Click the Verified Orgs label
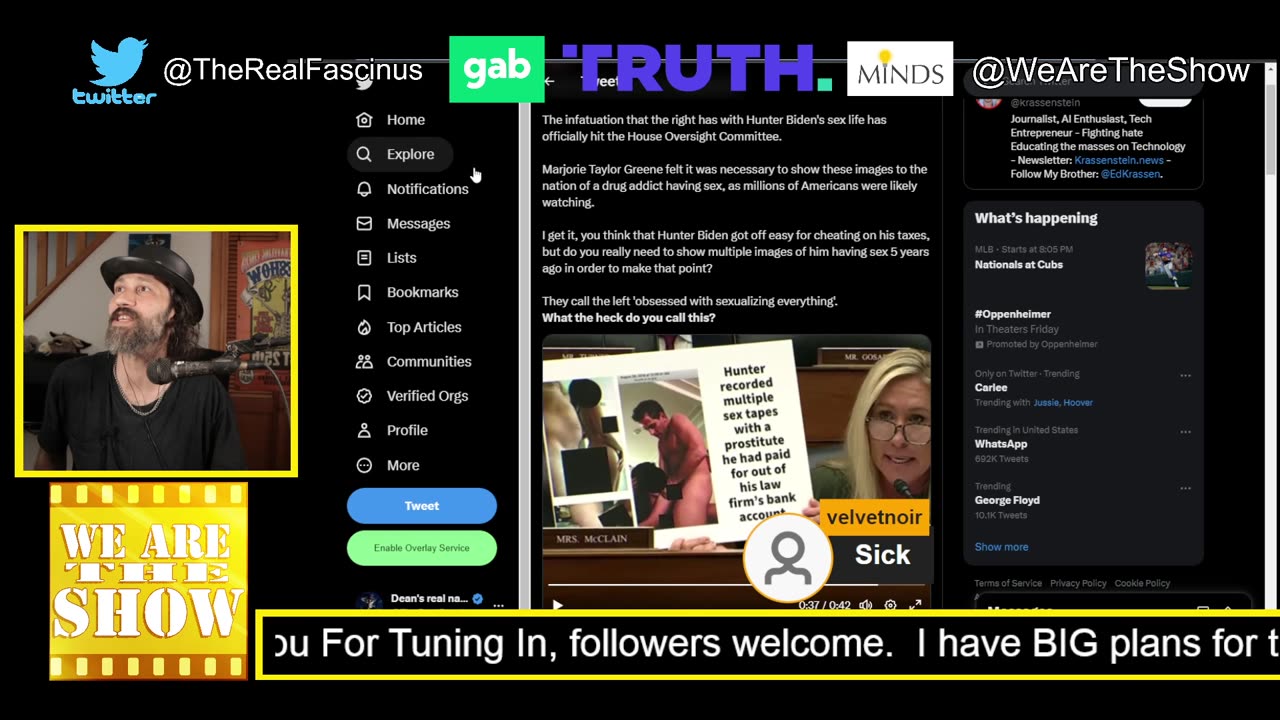The image size is (1280, 720). click(427, 396)
